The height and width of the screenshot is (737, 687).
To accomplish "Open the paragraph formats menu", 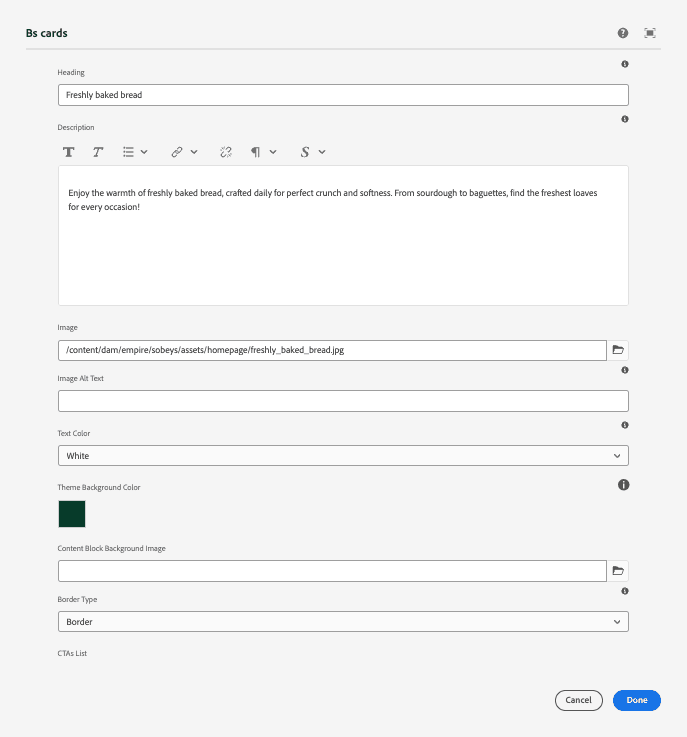I will [263, 152].
